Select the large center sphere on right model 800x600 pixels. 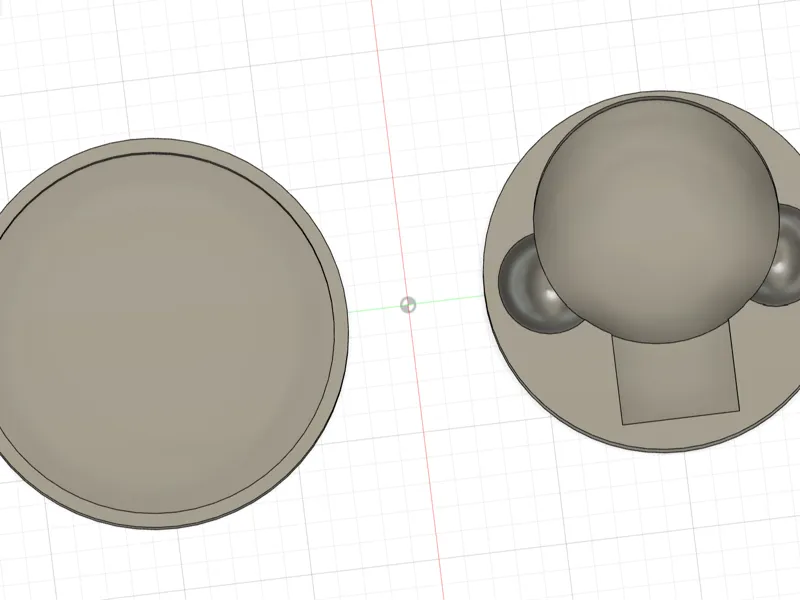click(657, 219)
